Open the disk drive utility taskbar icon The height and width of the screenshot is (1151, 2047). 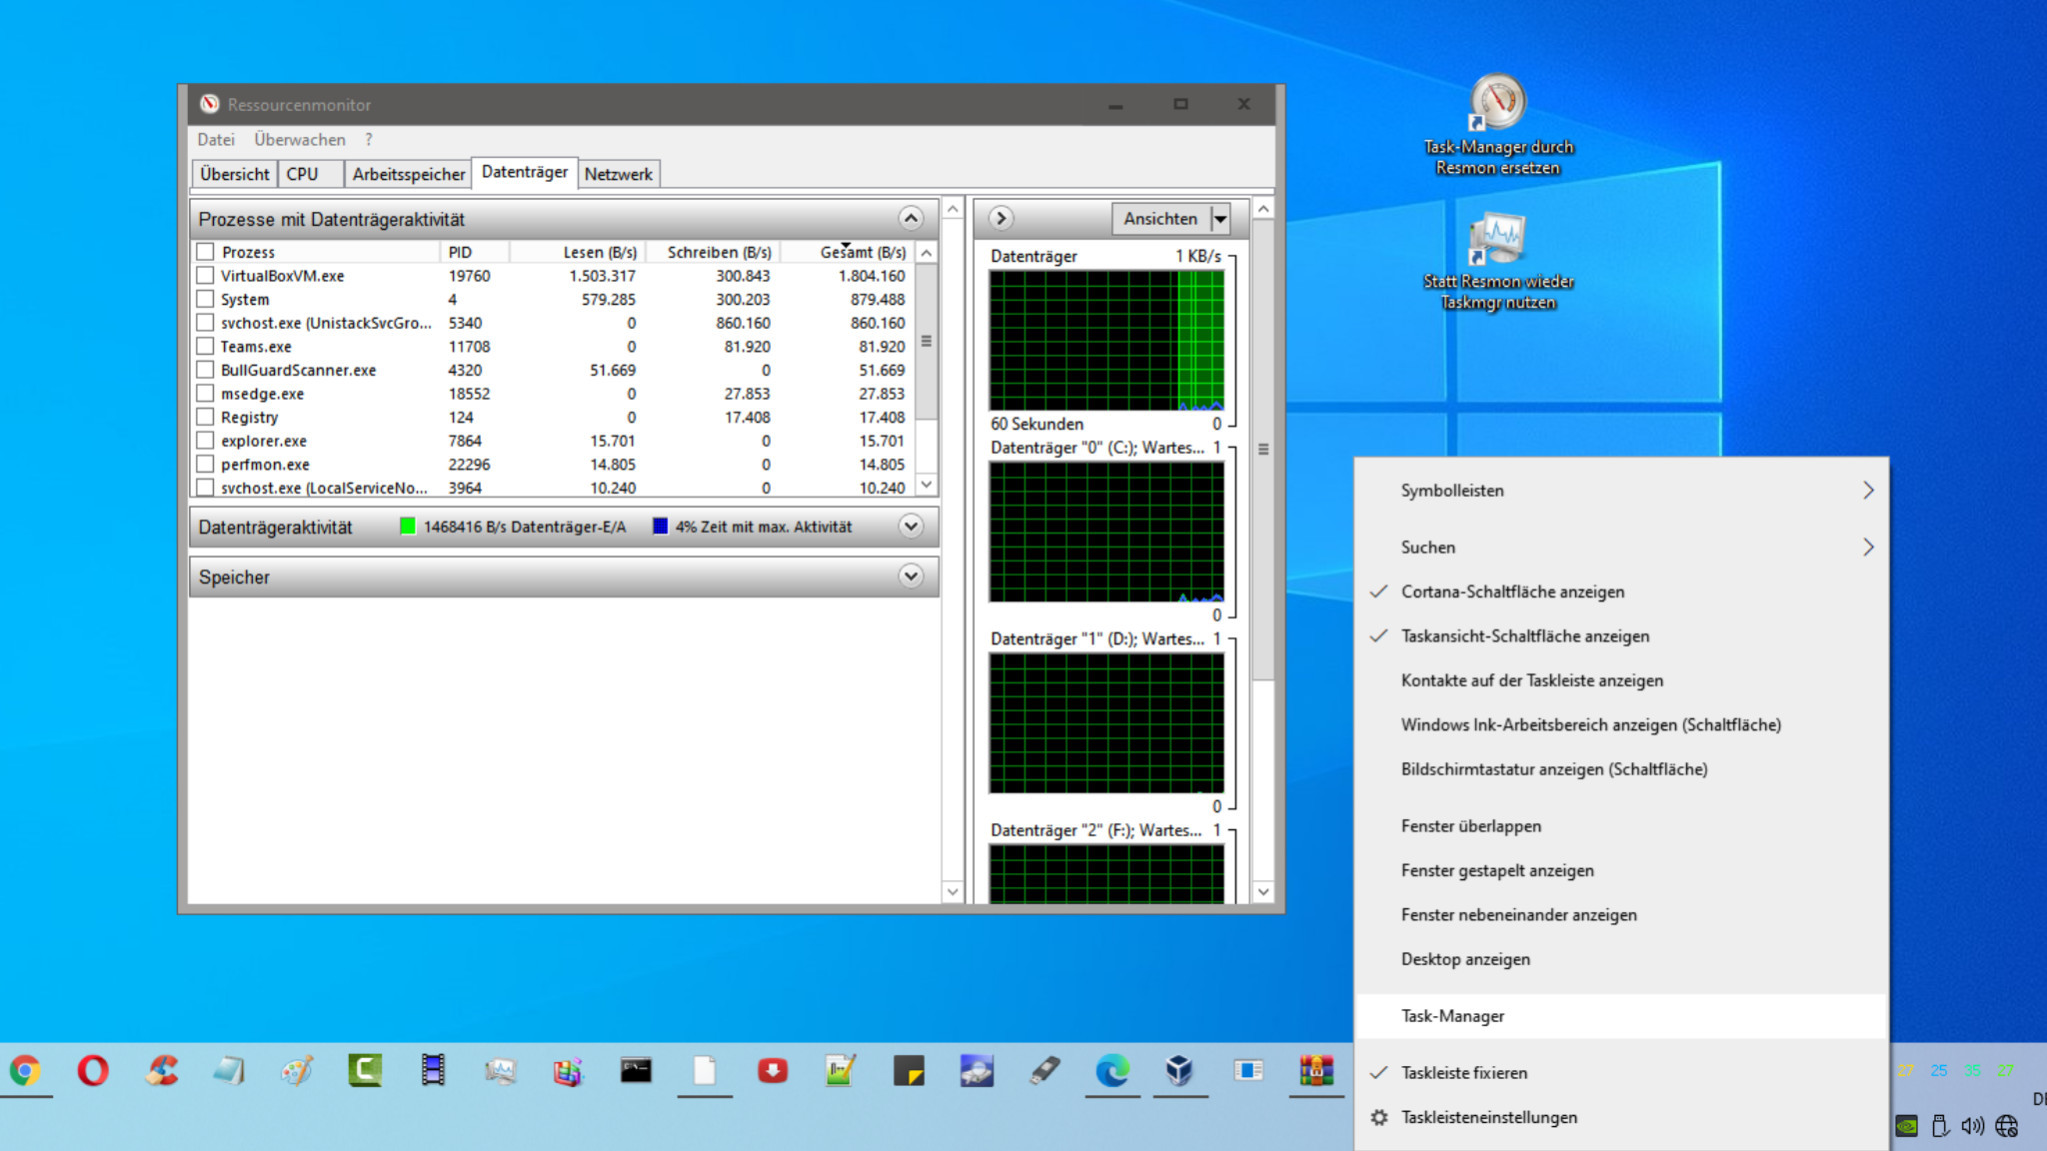(x=977, y=1071)
